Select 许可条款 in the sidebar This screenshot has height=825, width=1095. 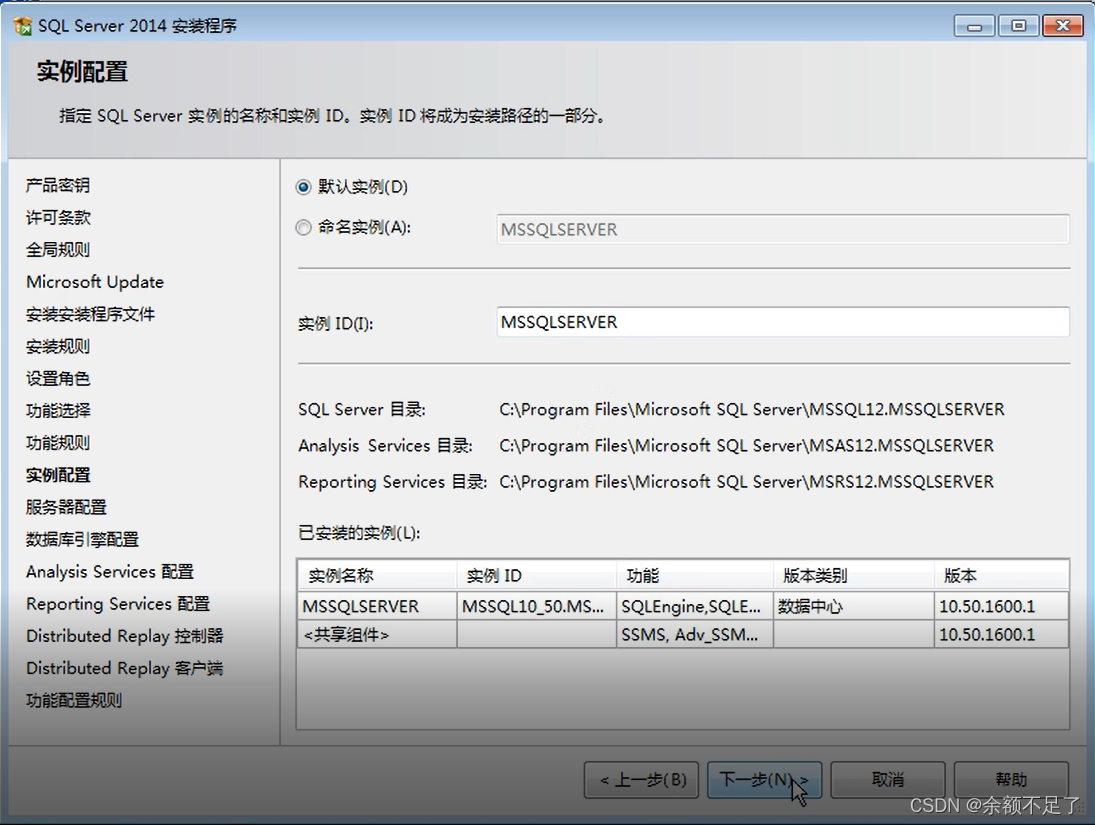pyautogui.click(x=57, y=217)
